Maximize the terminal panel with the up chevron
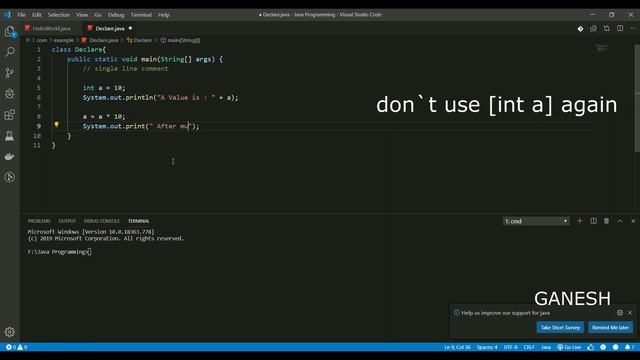 [620, 221]
